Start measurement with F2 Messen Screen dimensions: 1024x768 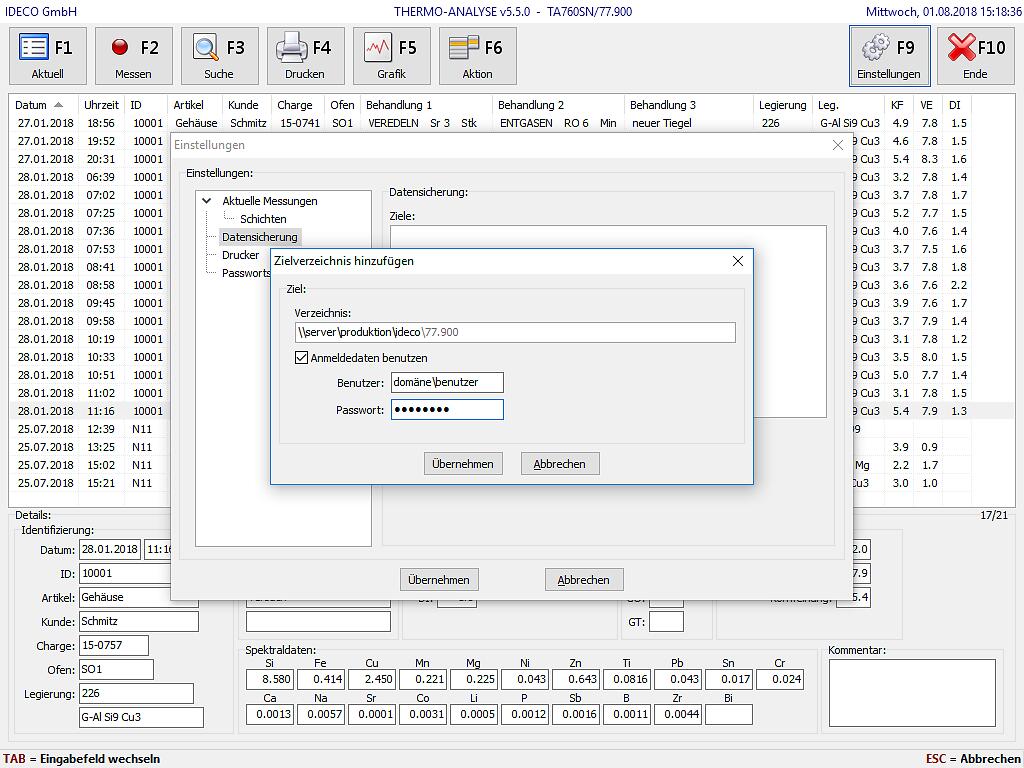(x=133, y=56)
